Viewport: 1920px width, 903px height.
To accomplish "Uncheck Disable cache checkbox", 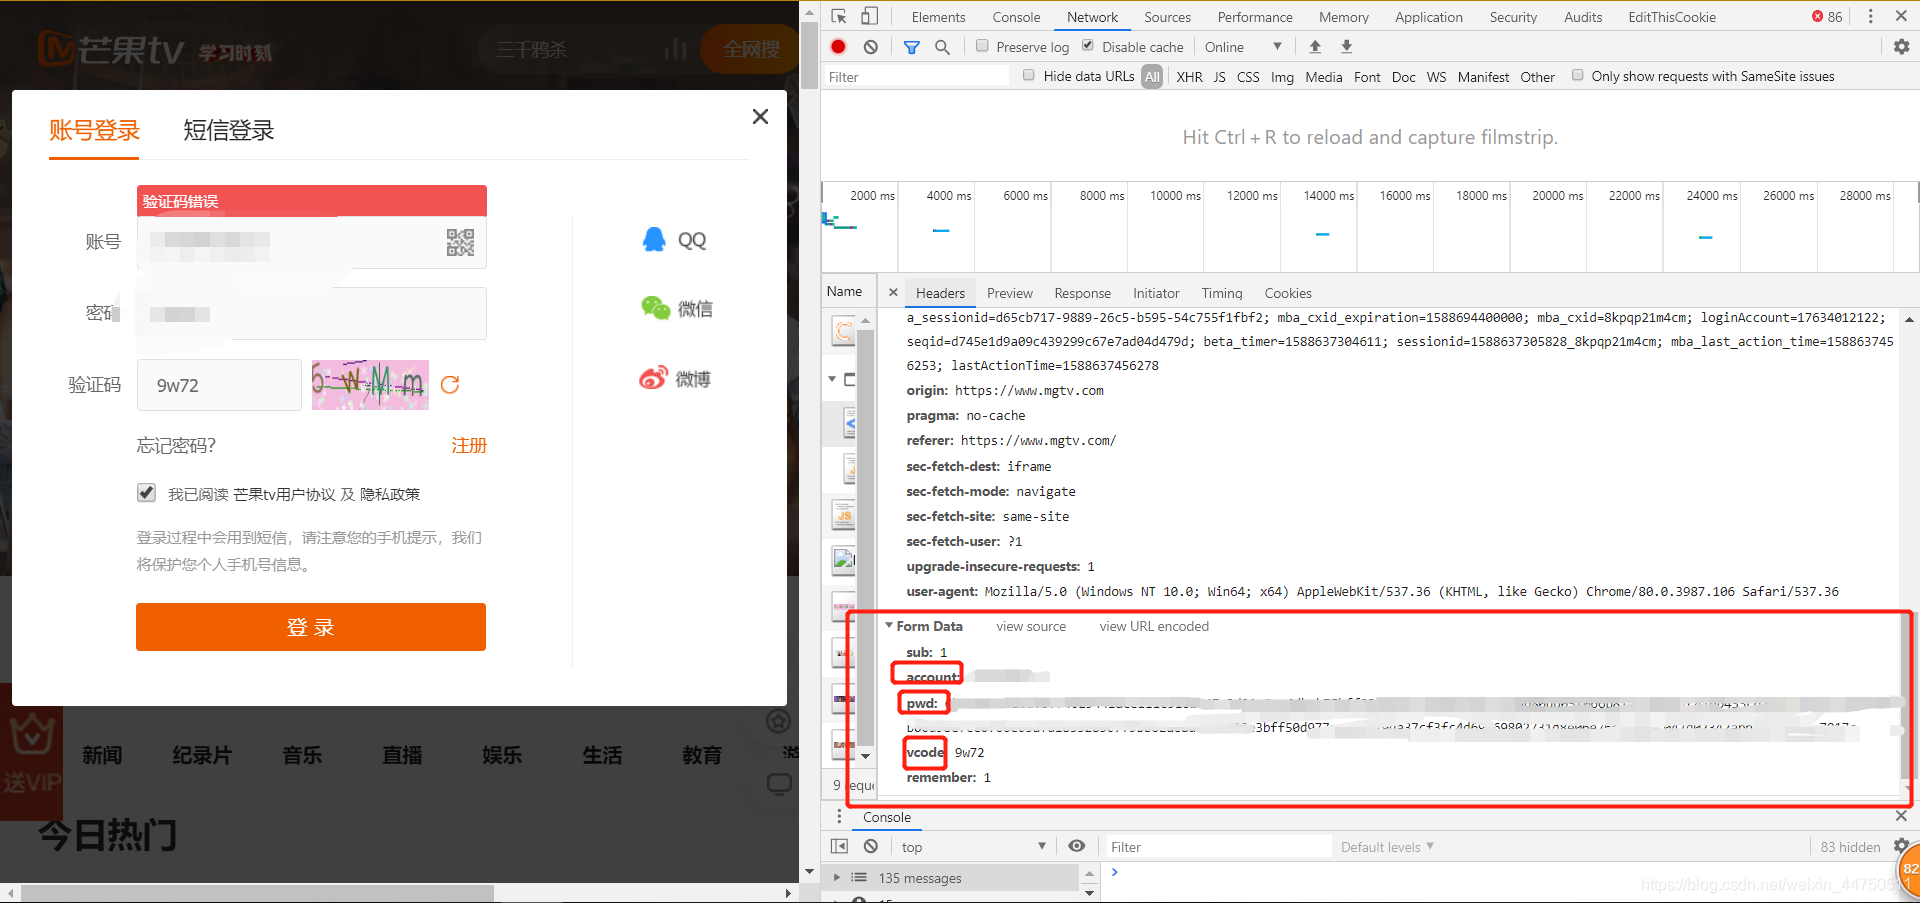I will point(1087,46).
